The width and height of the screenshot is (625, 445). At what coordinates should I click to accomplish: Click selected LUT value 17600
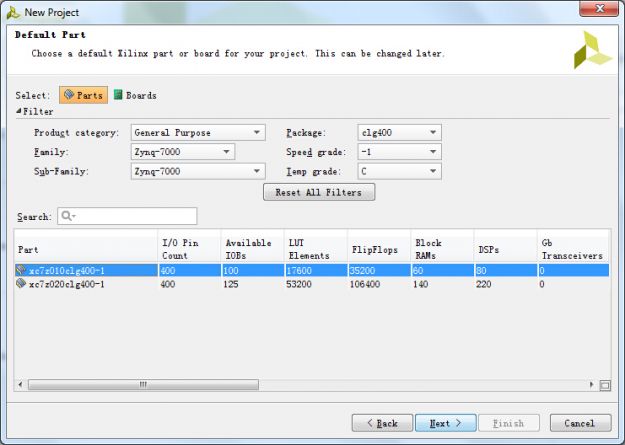299,271
